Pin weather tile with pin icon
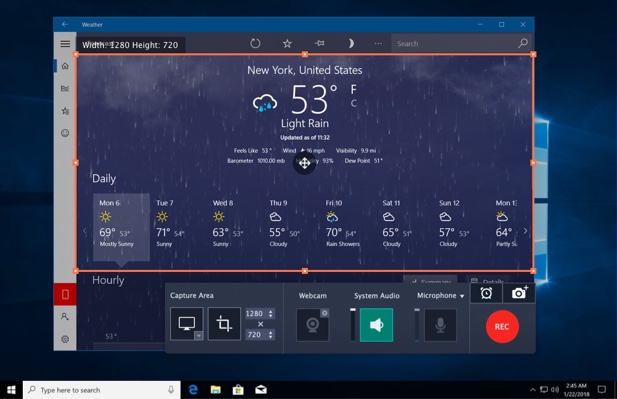The image size is (617, 399). tap(319, 43)
